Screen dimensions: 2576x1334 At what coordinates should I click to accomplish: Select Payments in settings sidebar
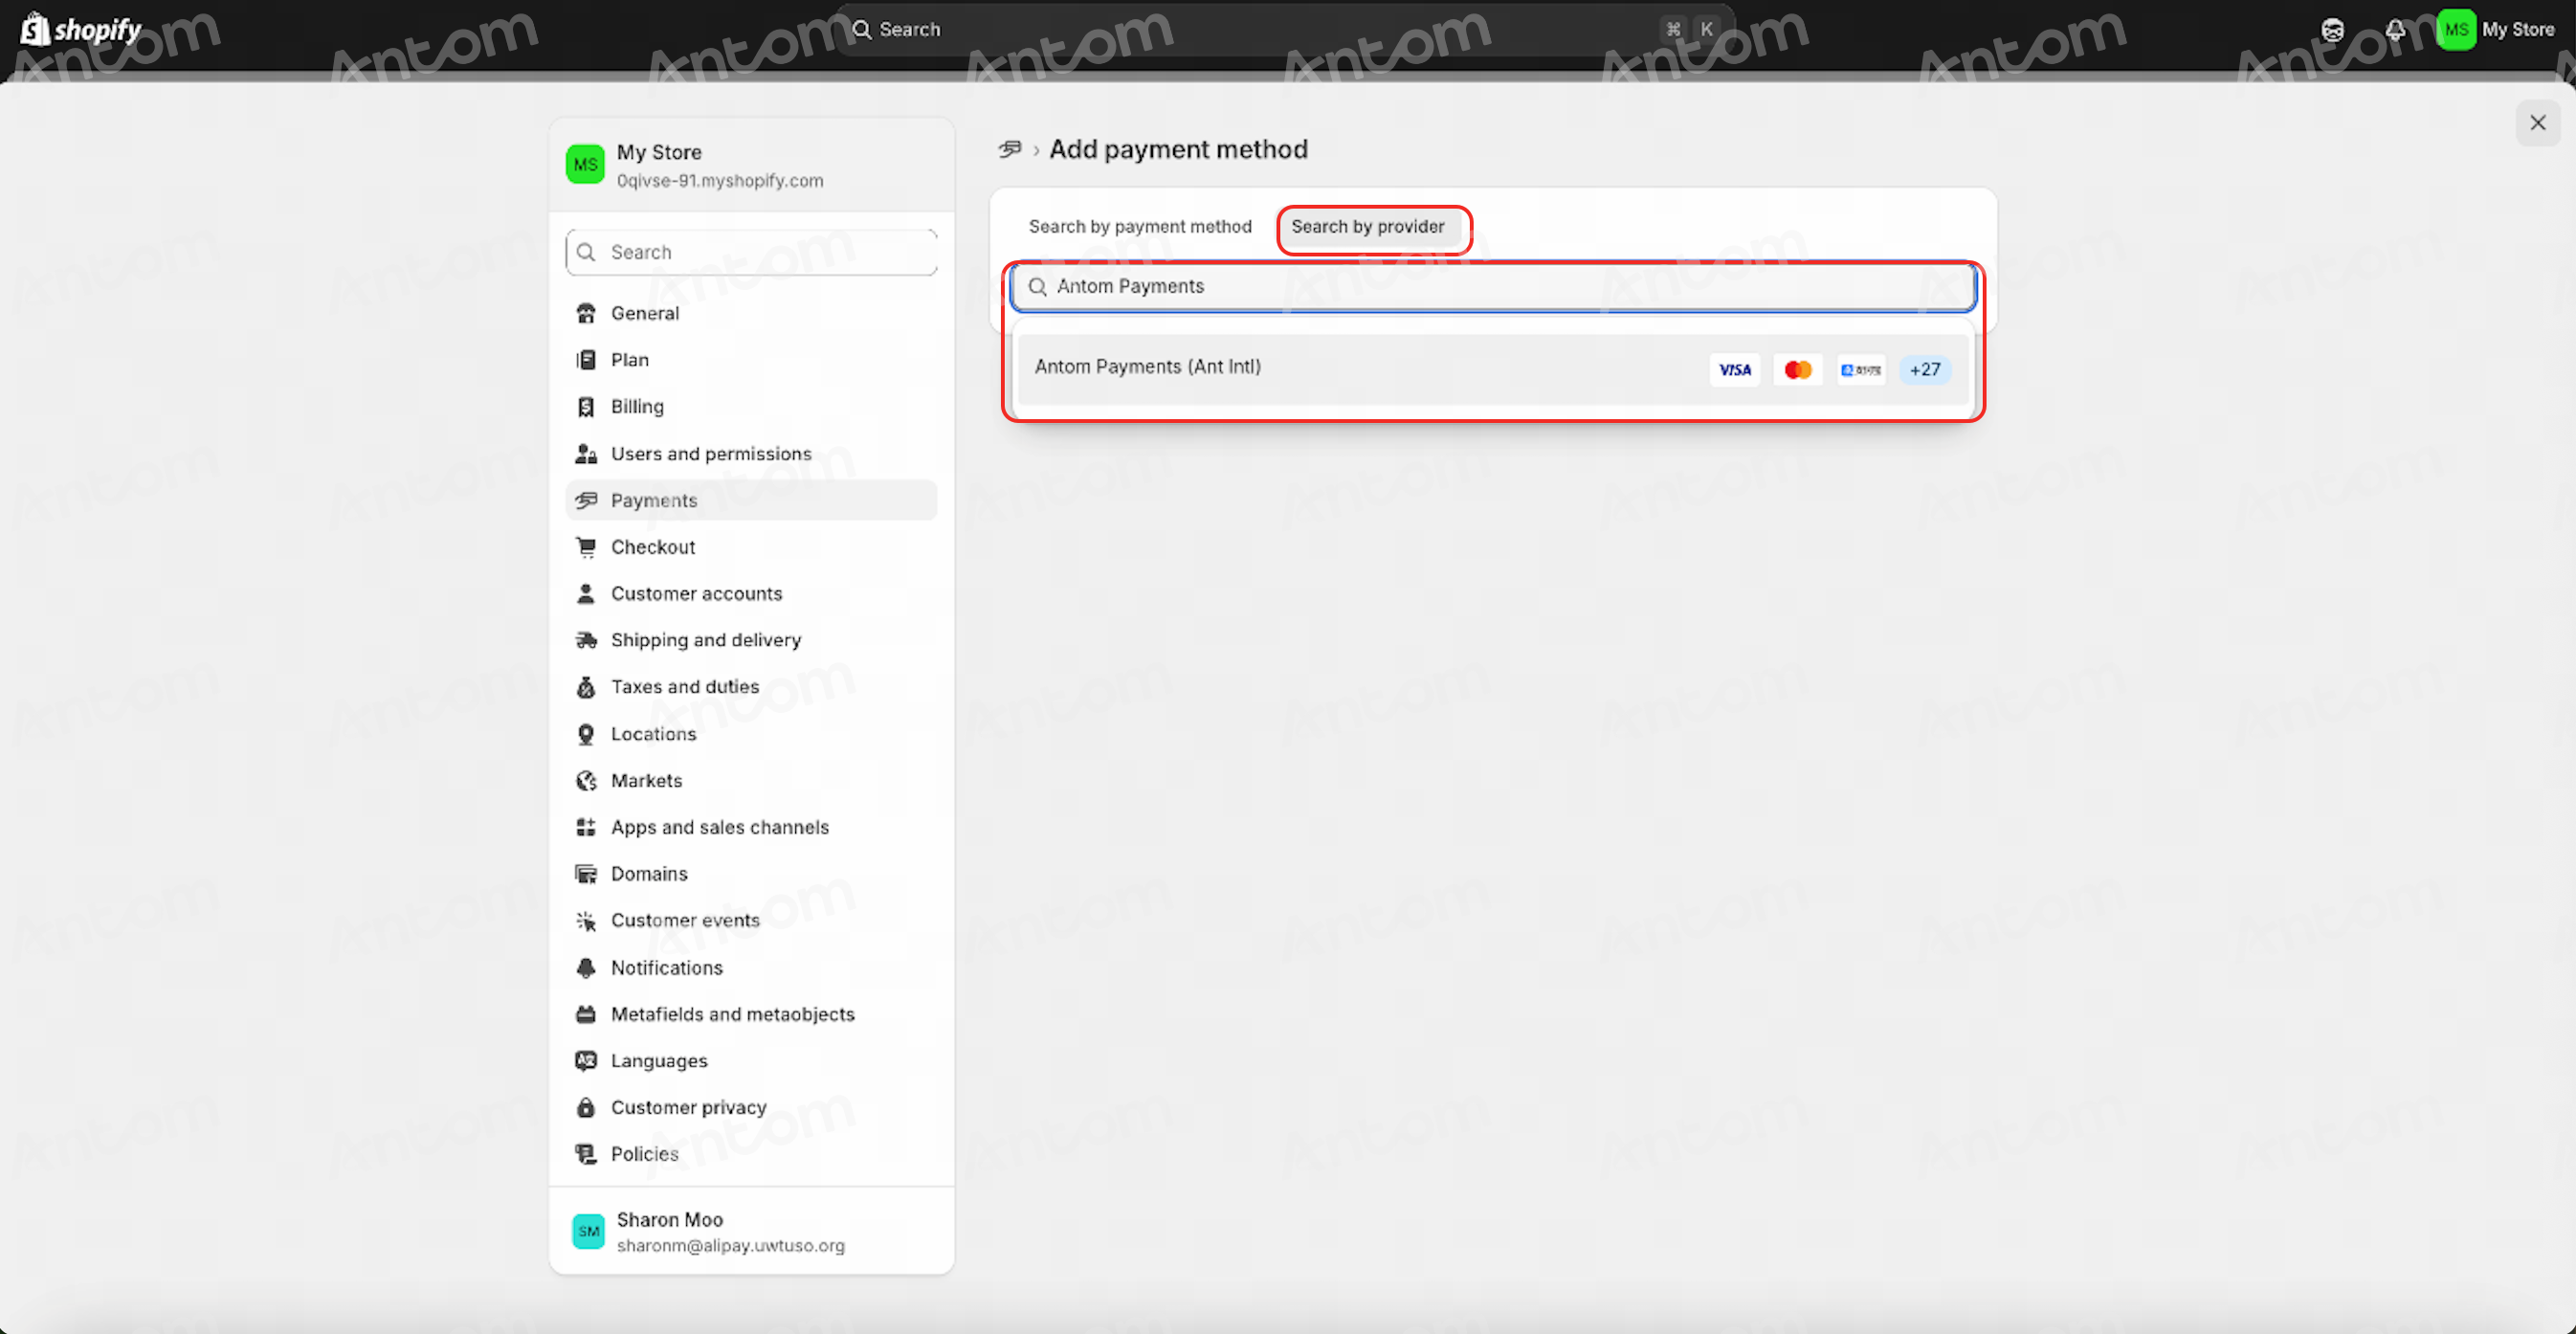tap(751, 500)
